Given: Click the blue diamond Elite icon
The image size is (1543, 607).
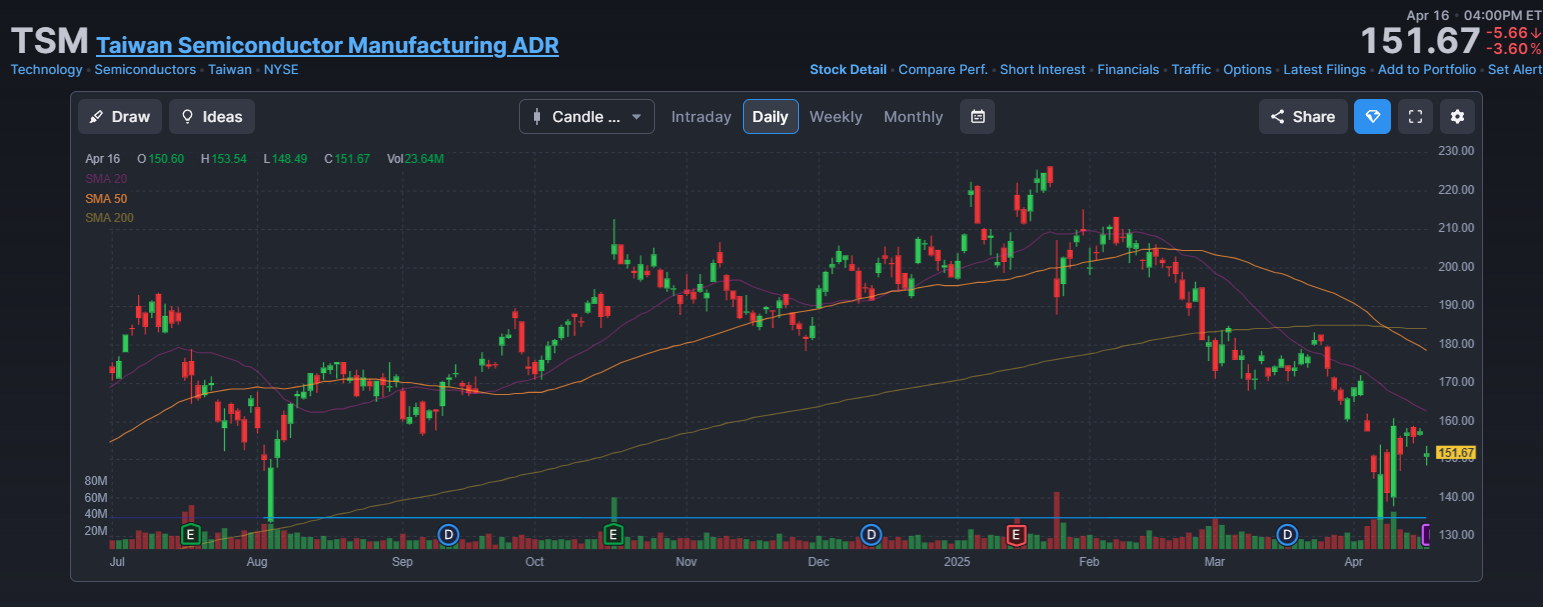Looking at the screenshot, I should click(x=1372, y=117).
